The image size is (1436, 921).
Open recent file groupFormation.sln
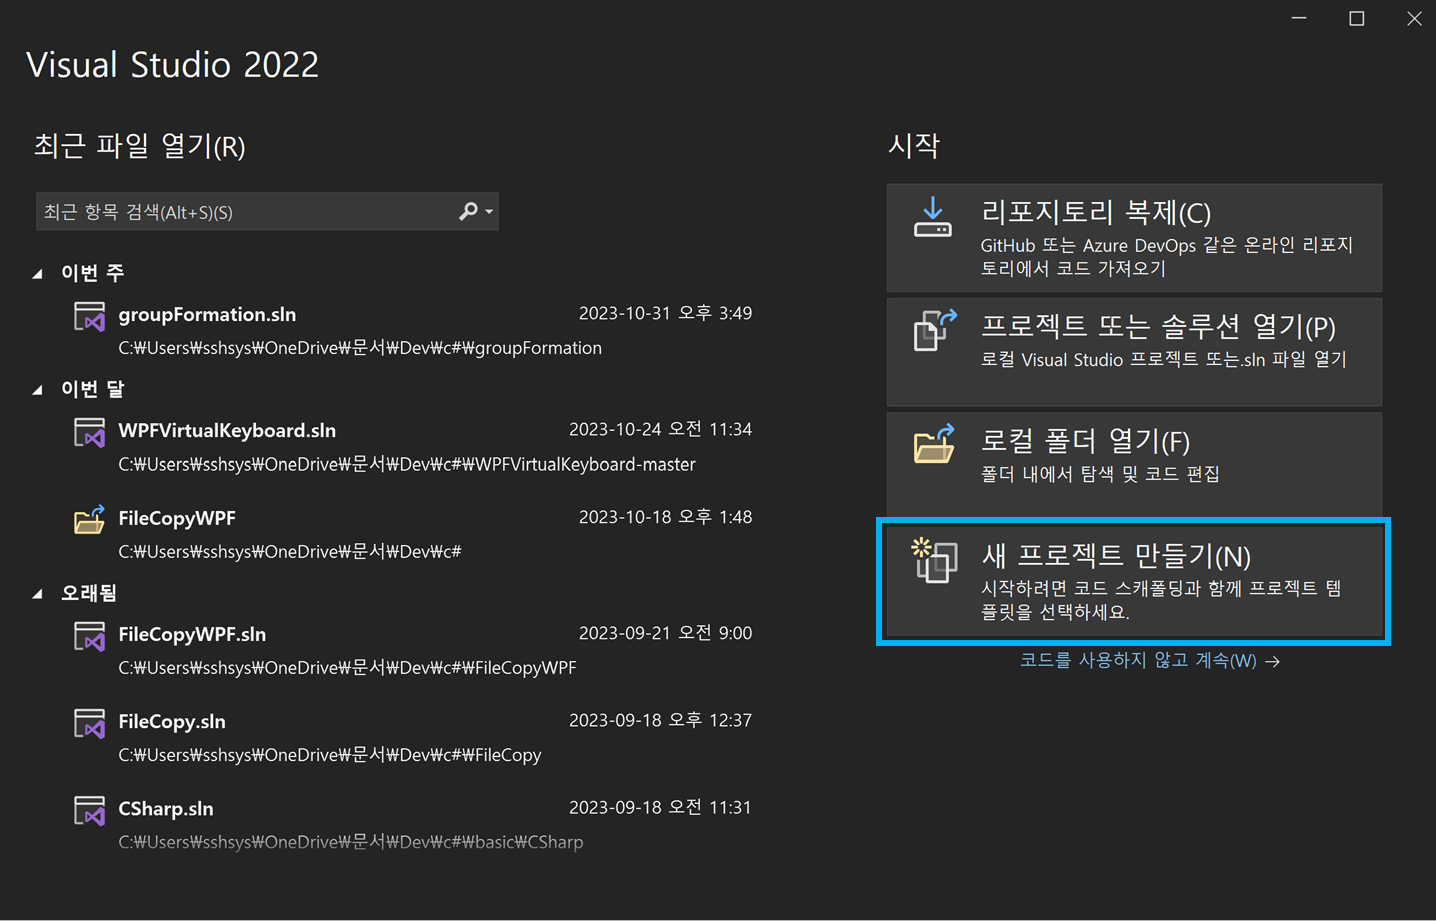[x=207, y=314]
